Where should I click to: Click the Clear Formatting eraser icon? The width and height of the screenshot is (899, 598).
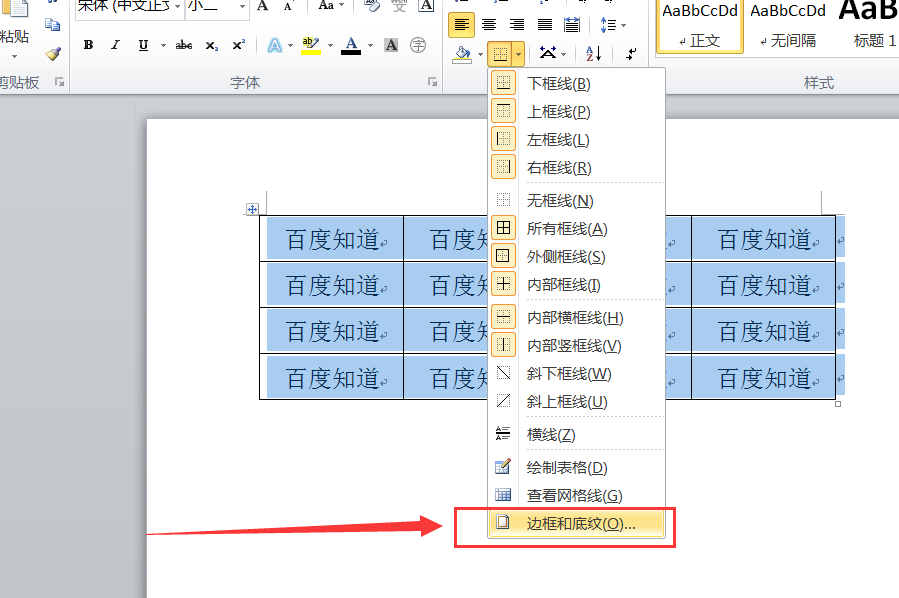pyautogui.click(x=372, y=6)
